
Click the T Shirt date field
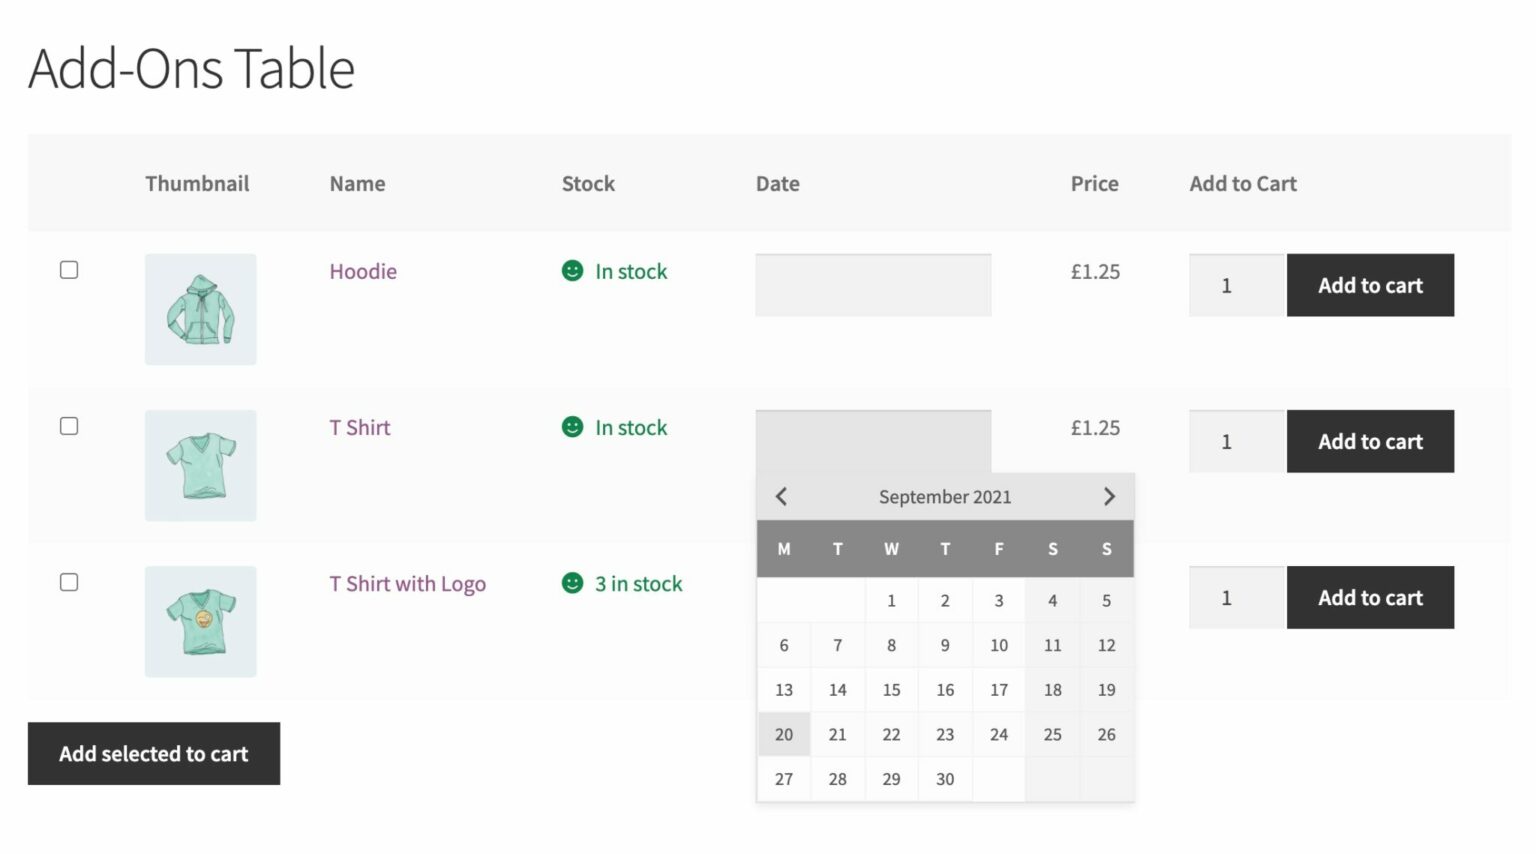click(873, 441)
